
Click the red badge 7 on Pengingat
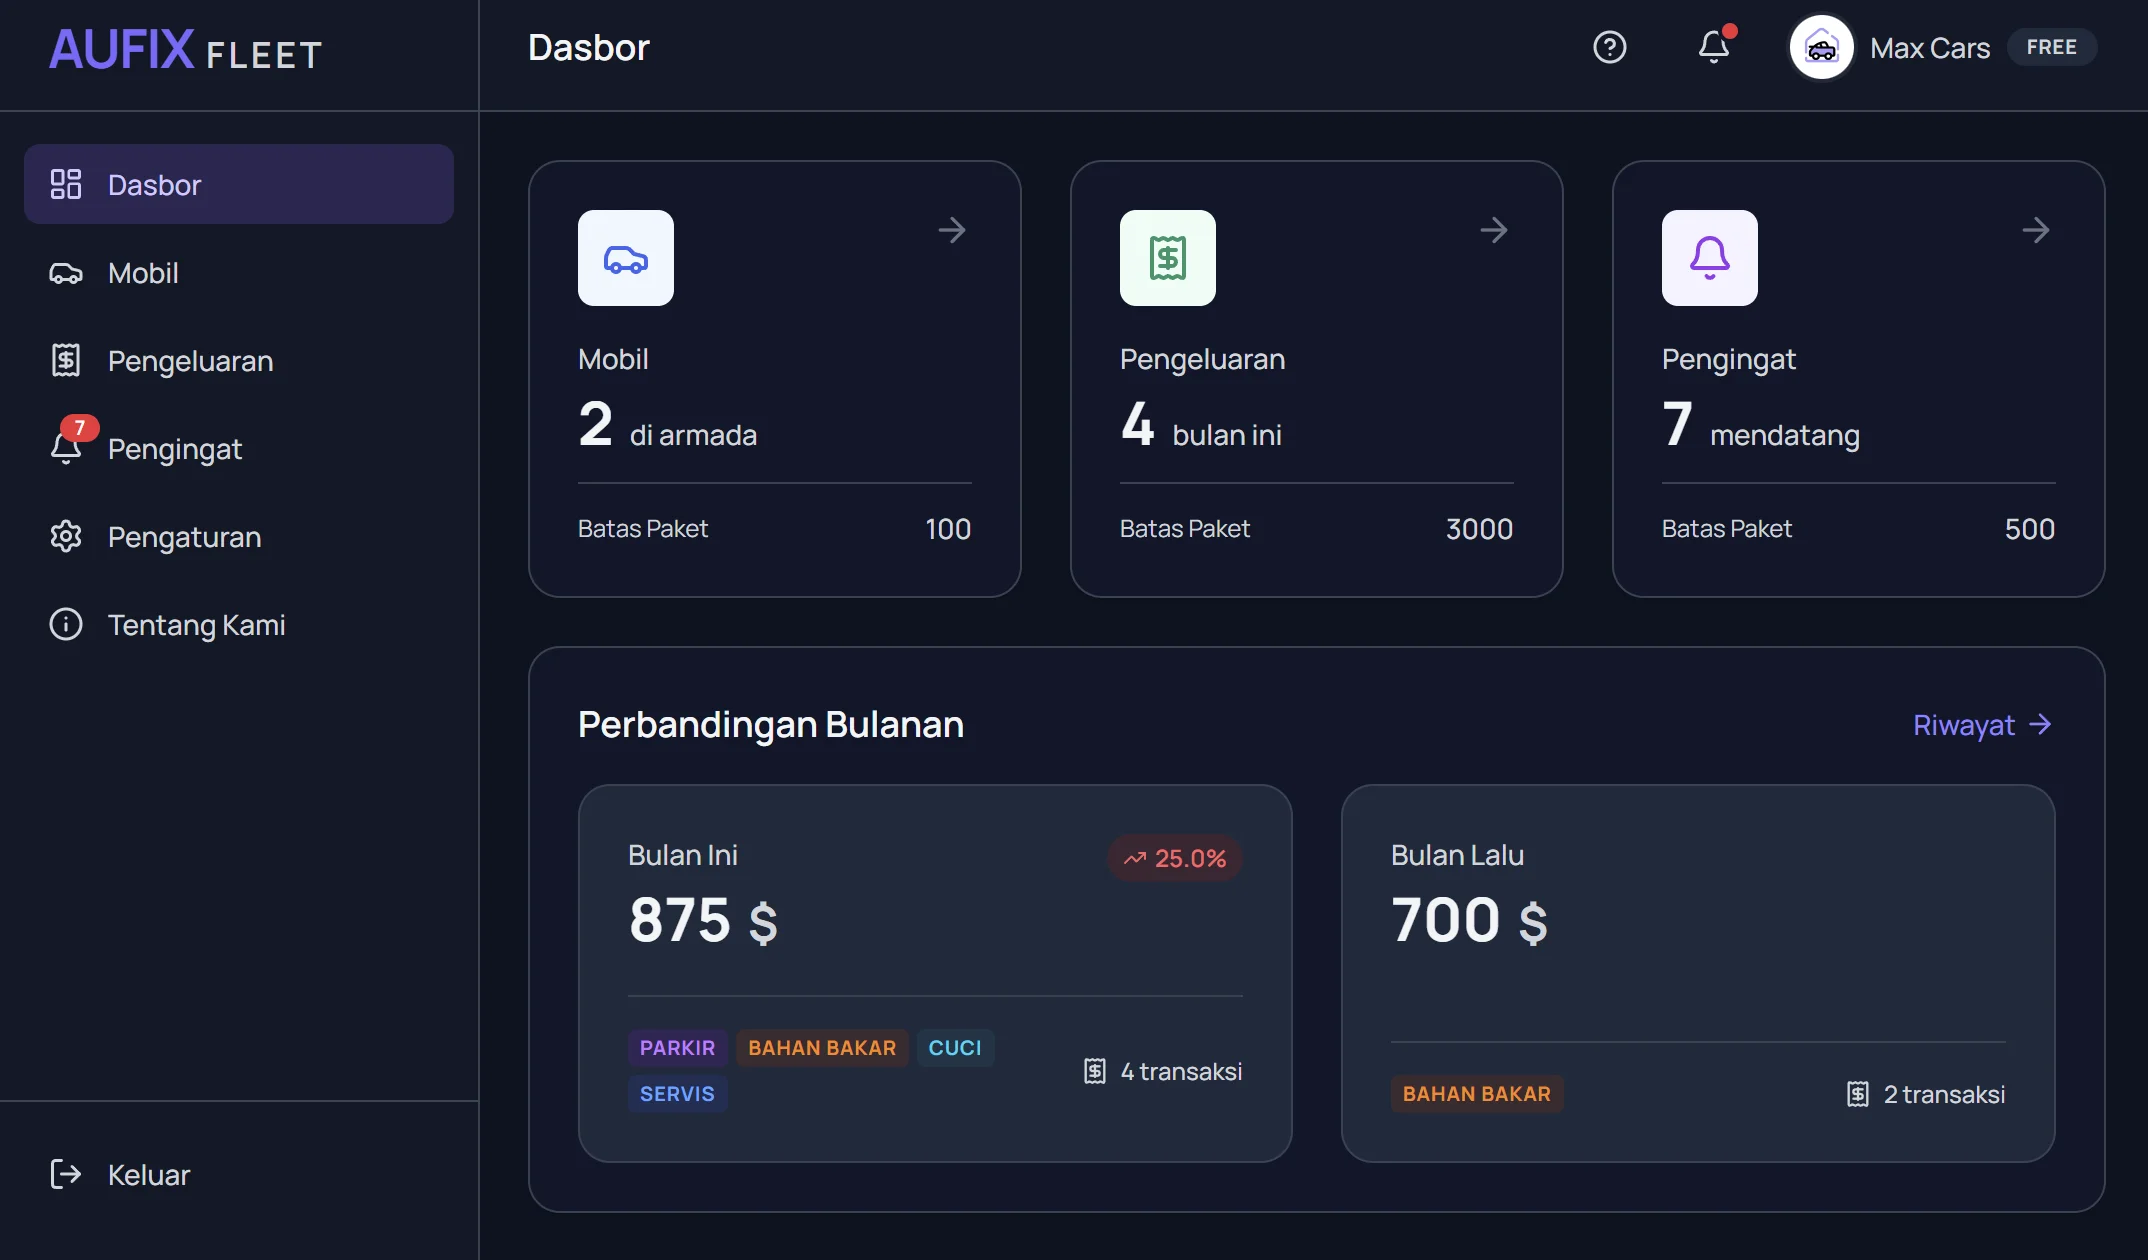click(x=80, y=428)
